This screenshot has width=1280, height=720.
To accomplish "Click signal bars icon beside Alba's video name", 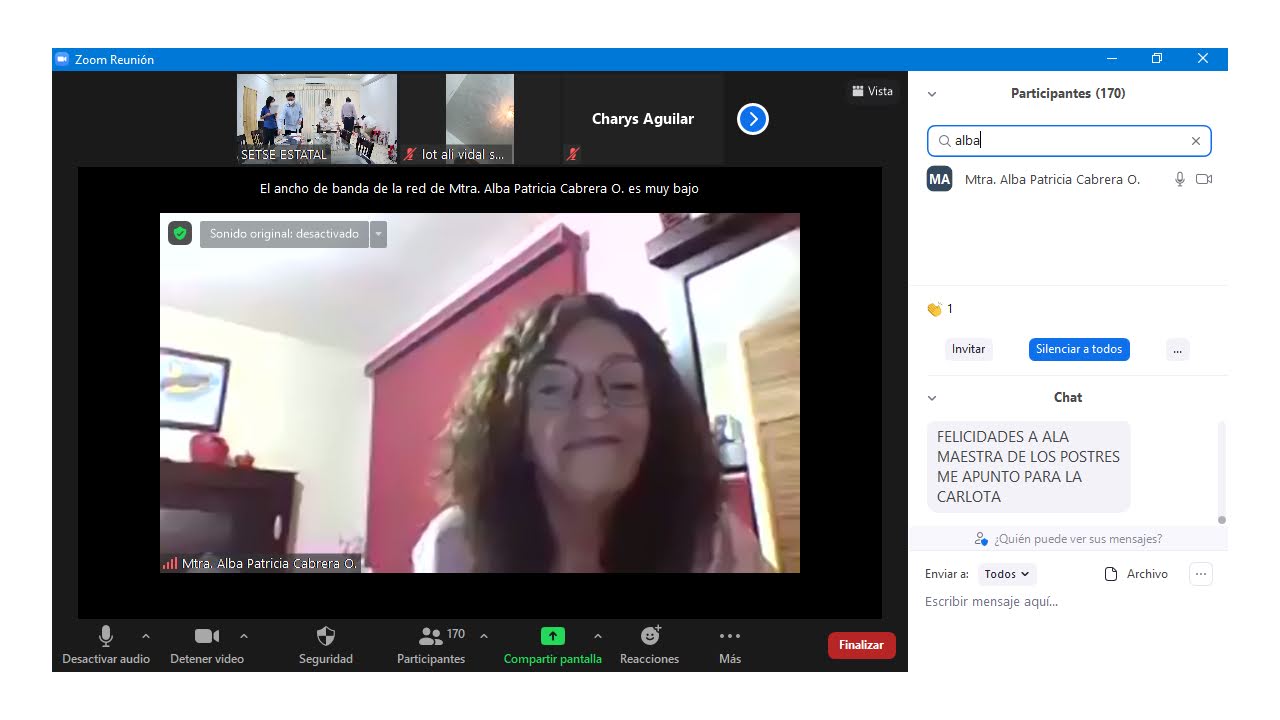I will (170, 563).
